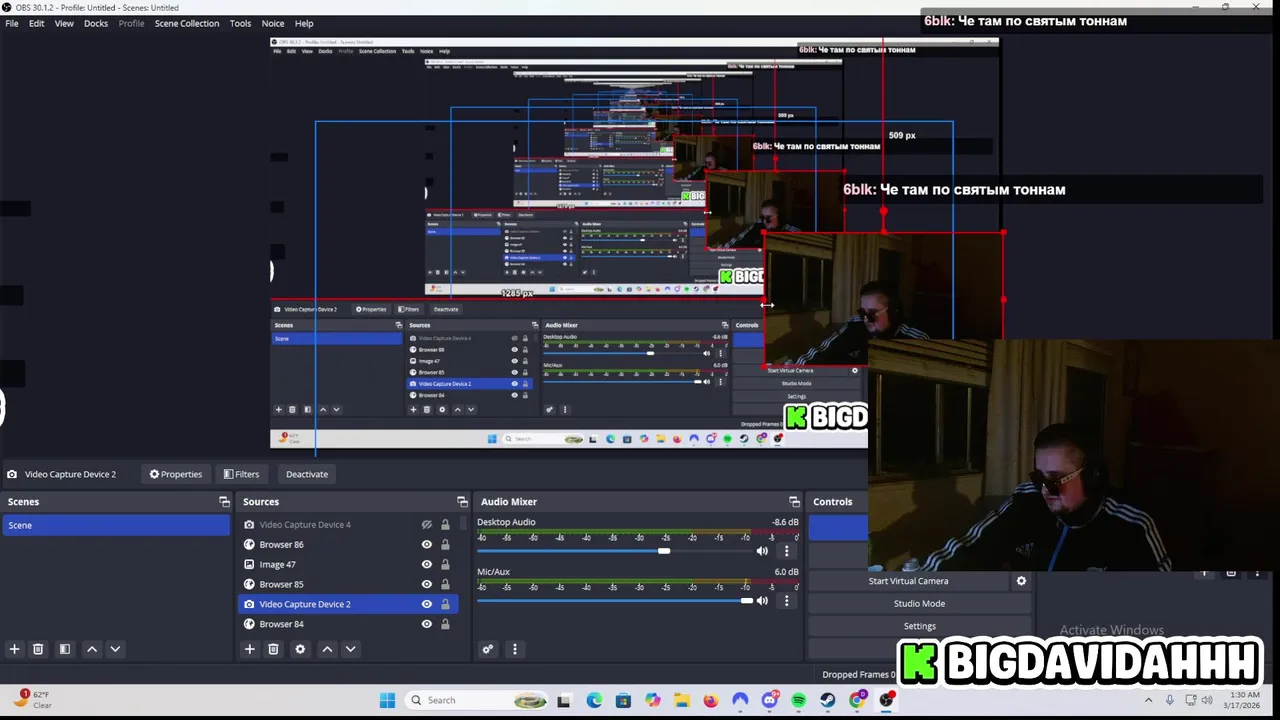Open Discord from taskbar
The width and height of the screenshot is (1280, 720).
tap(769, 700)
